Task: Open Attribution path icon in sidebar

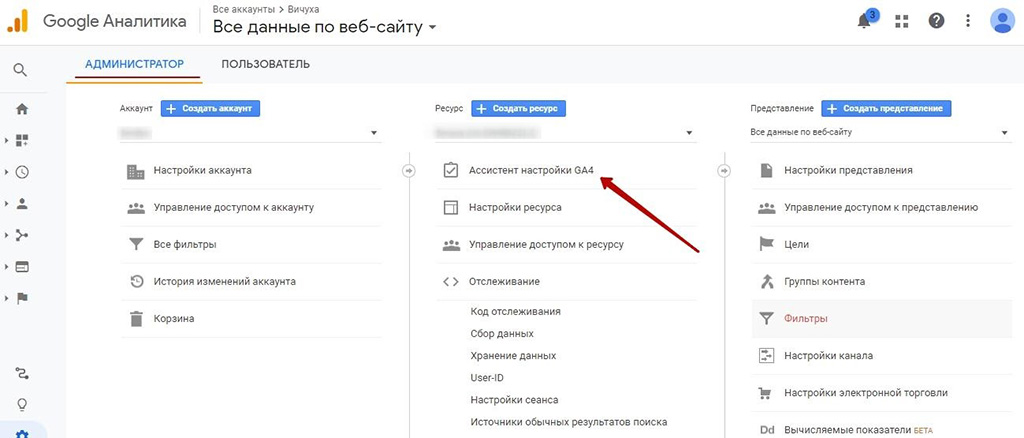Action: [x=22, y=373]
